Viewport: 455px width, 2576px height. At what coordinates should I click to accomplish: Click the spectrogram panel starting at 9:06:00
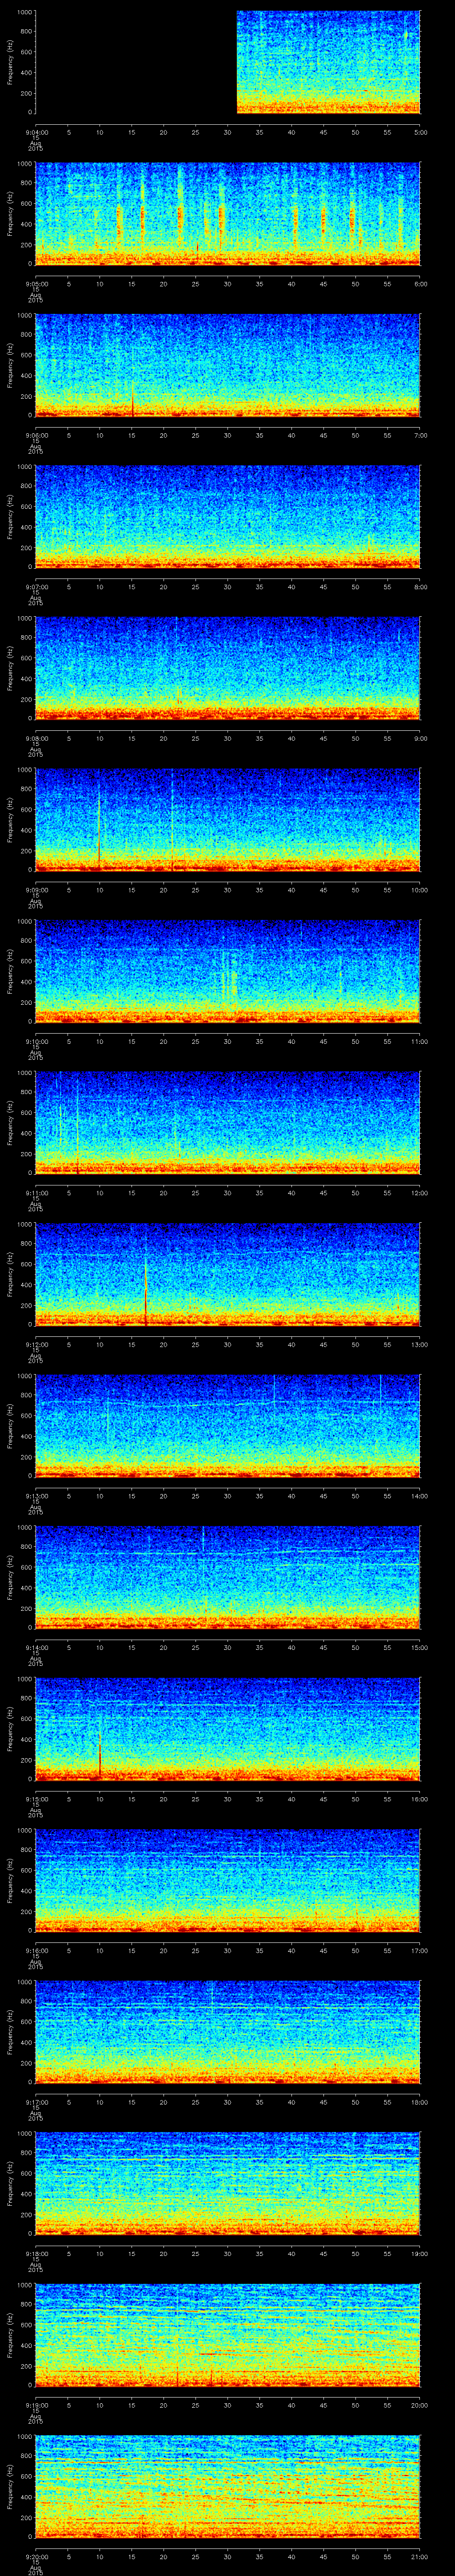(228, 365)
